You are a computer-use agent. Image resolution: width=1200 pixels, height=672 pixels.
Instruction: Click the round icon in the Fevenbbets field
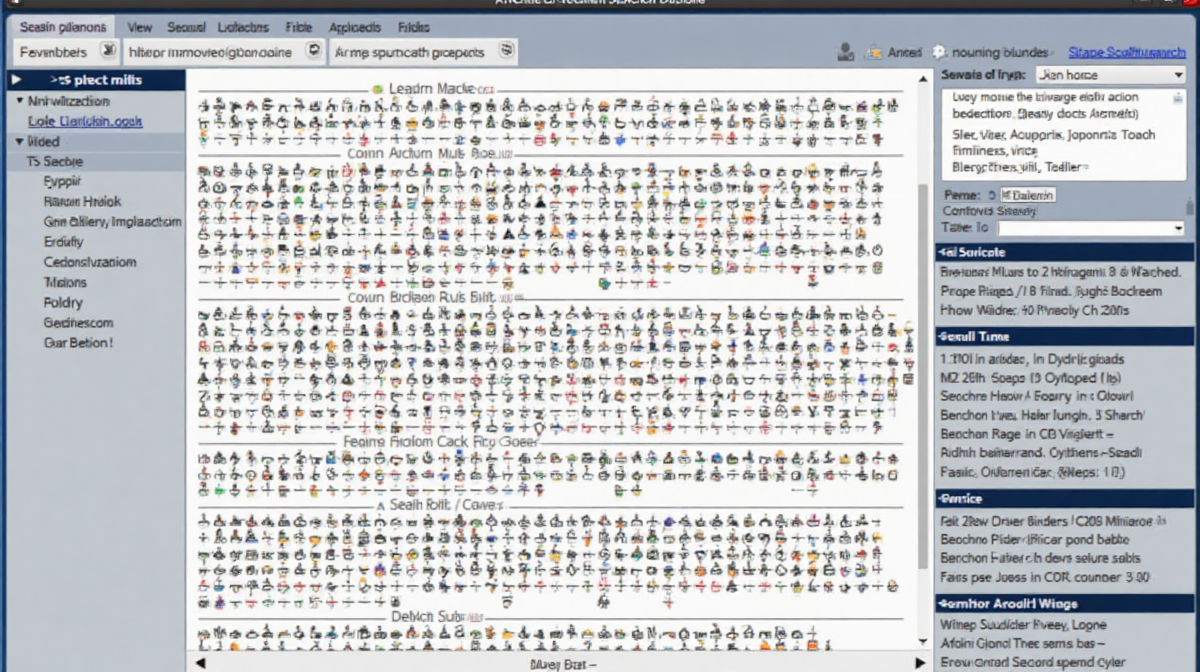tap(108, 51)
